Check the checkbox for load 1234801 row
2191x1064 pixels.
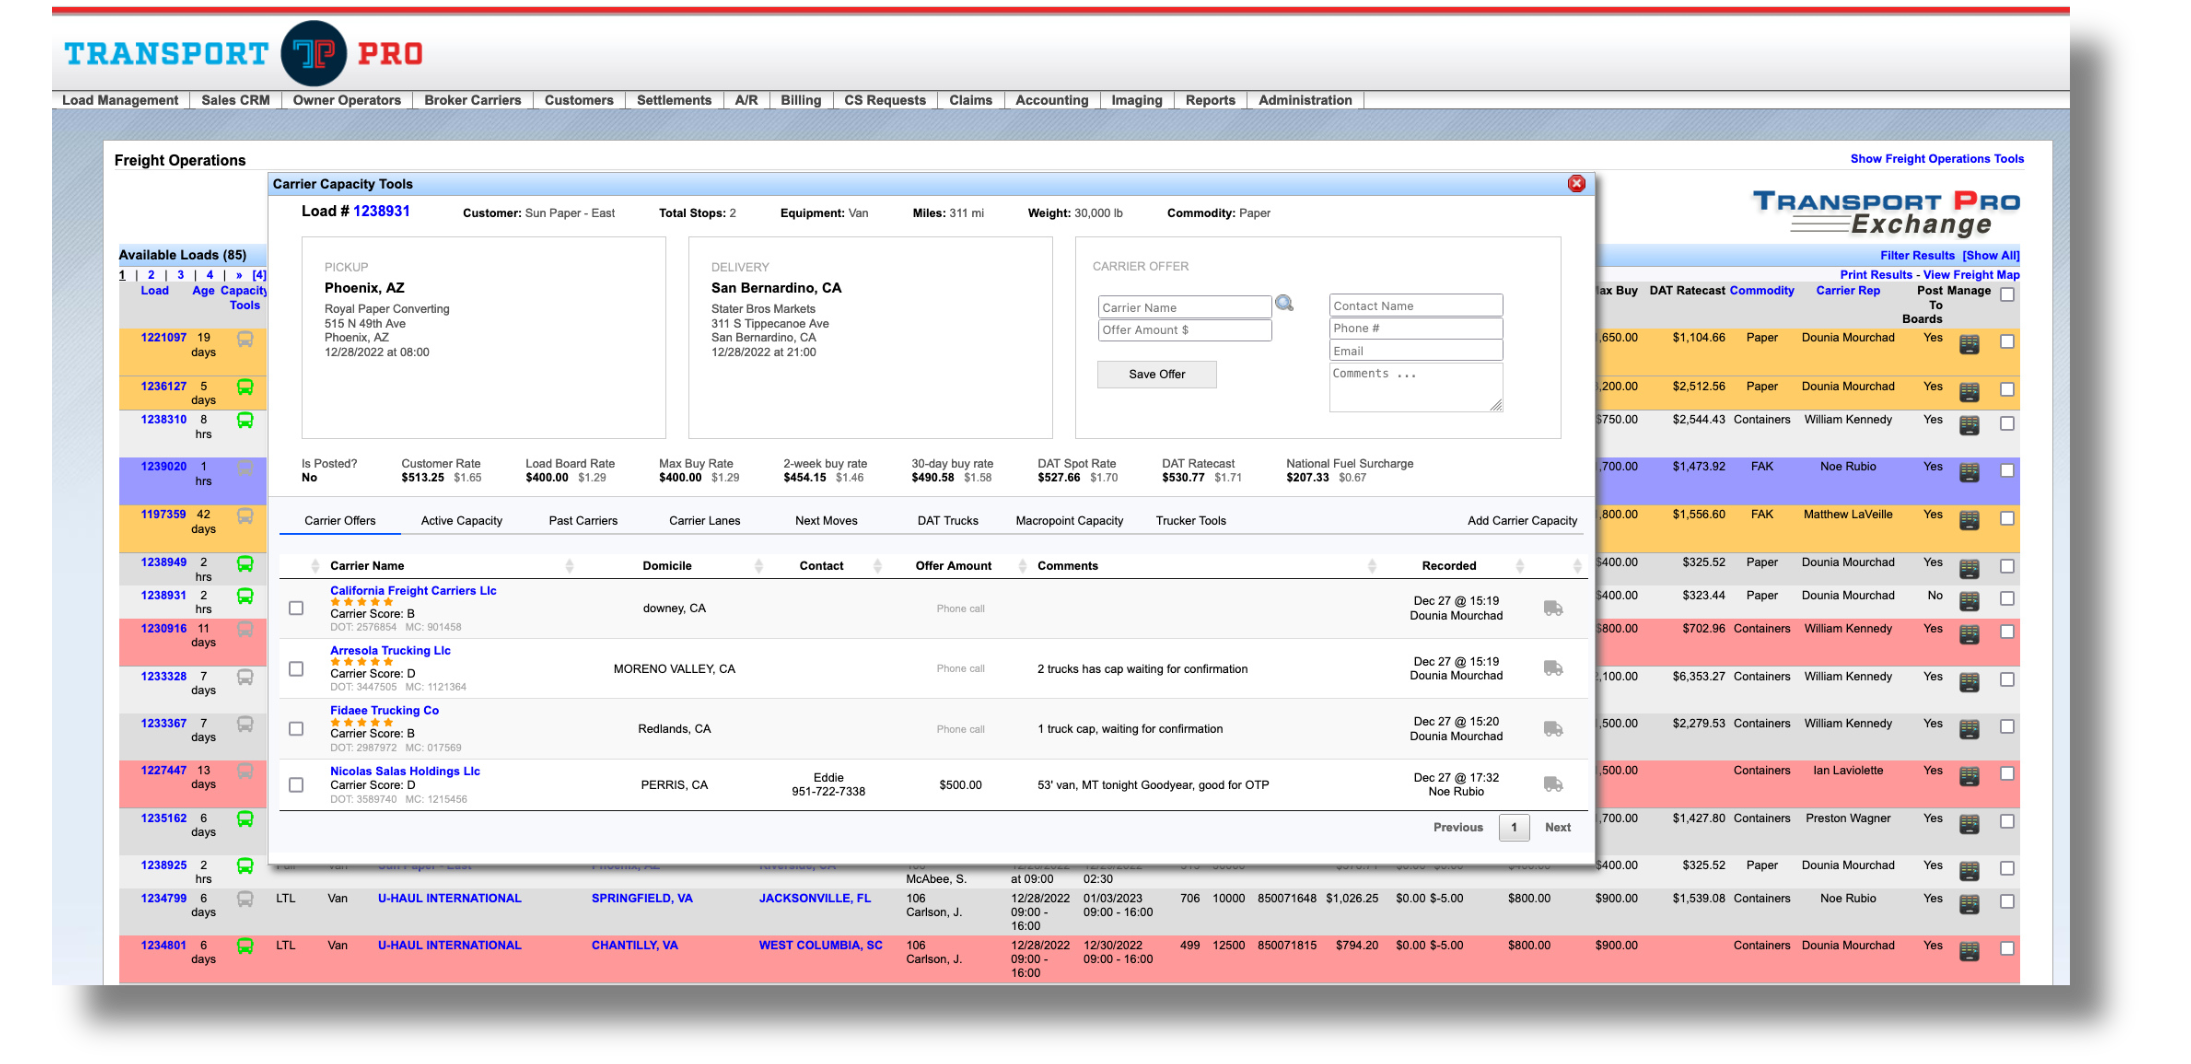tap(2006, 948)
